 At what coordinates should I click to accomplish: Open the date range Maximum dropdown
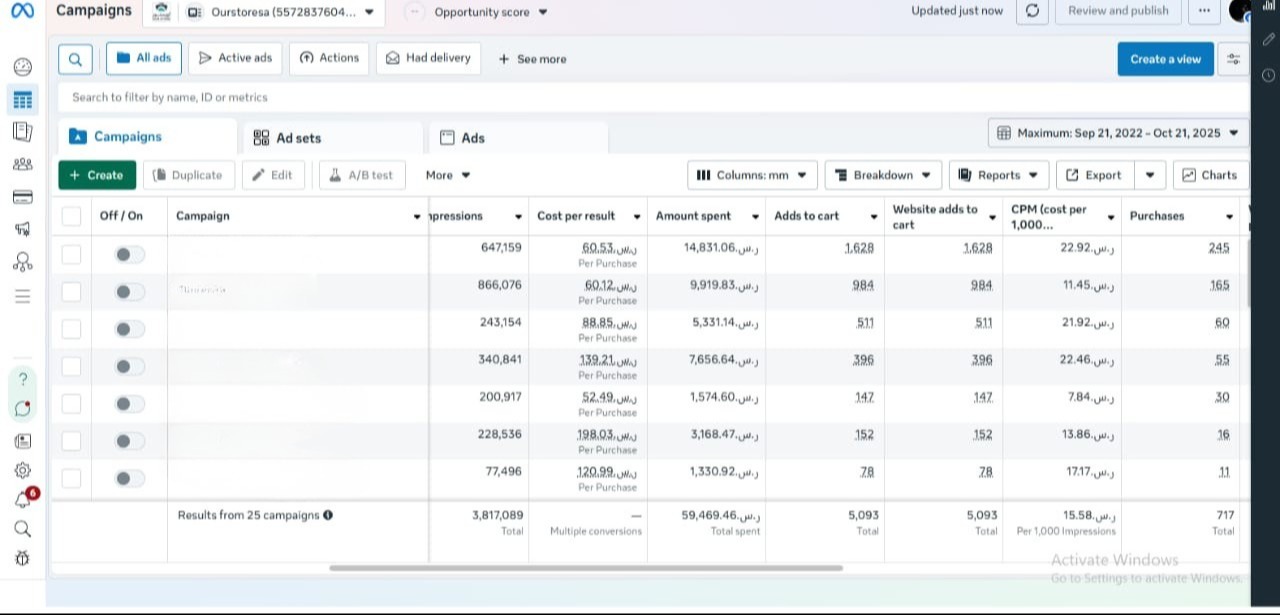pyautogui.click(x=1118, y=133)
